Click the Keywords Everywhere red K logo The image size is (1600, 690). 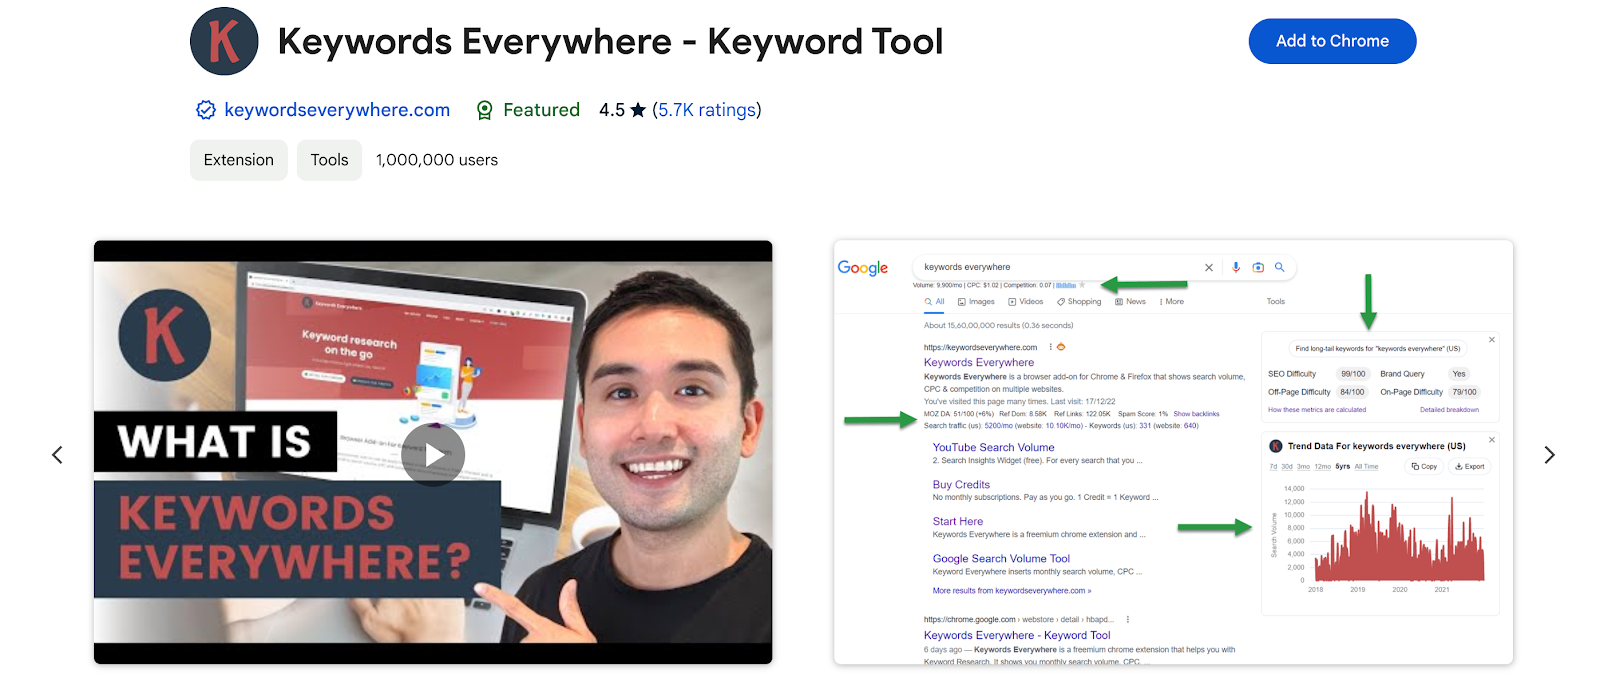pos(224,41)
